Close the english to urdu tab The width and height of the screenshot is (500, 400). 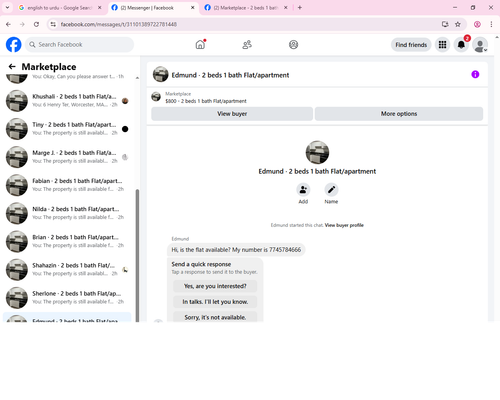tap(99, 8)
